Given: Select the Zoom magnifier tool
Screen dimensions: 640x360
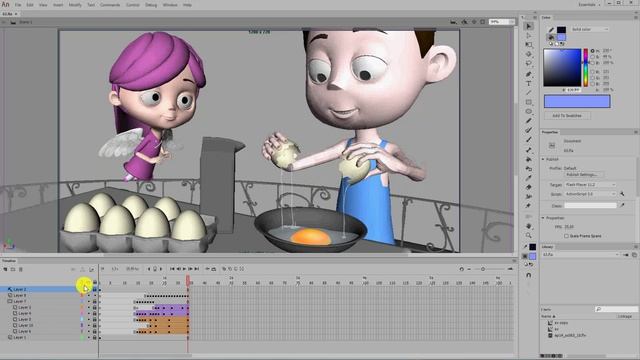Looking at the screenshot, I should (x=529, y=236).
